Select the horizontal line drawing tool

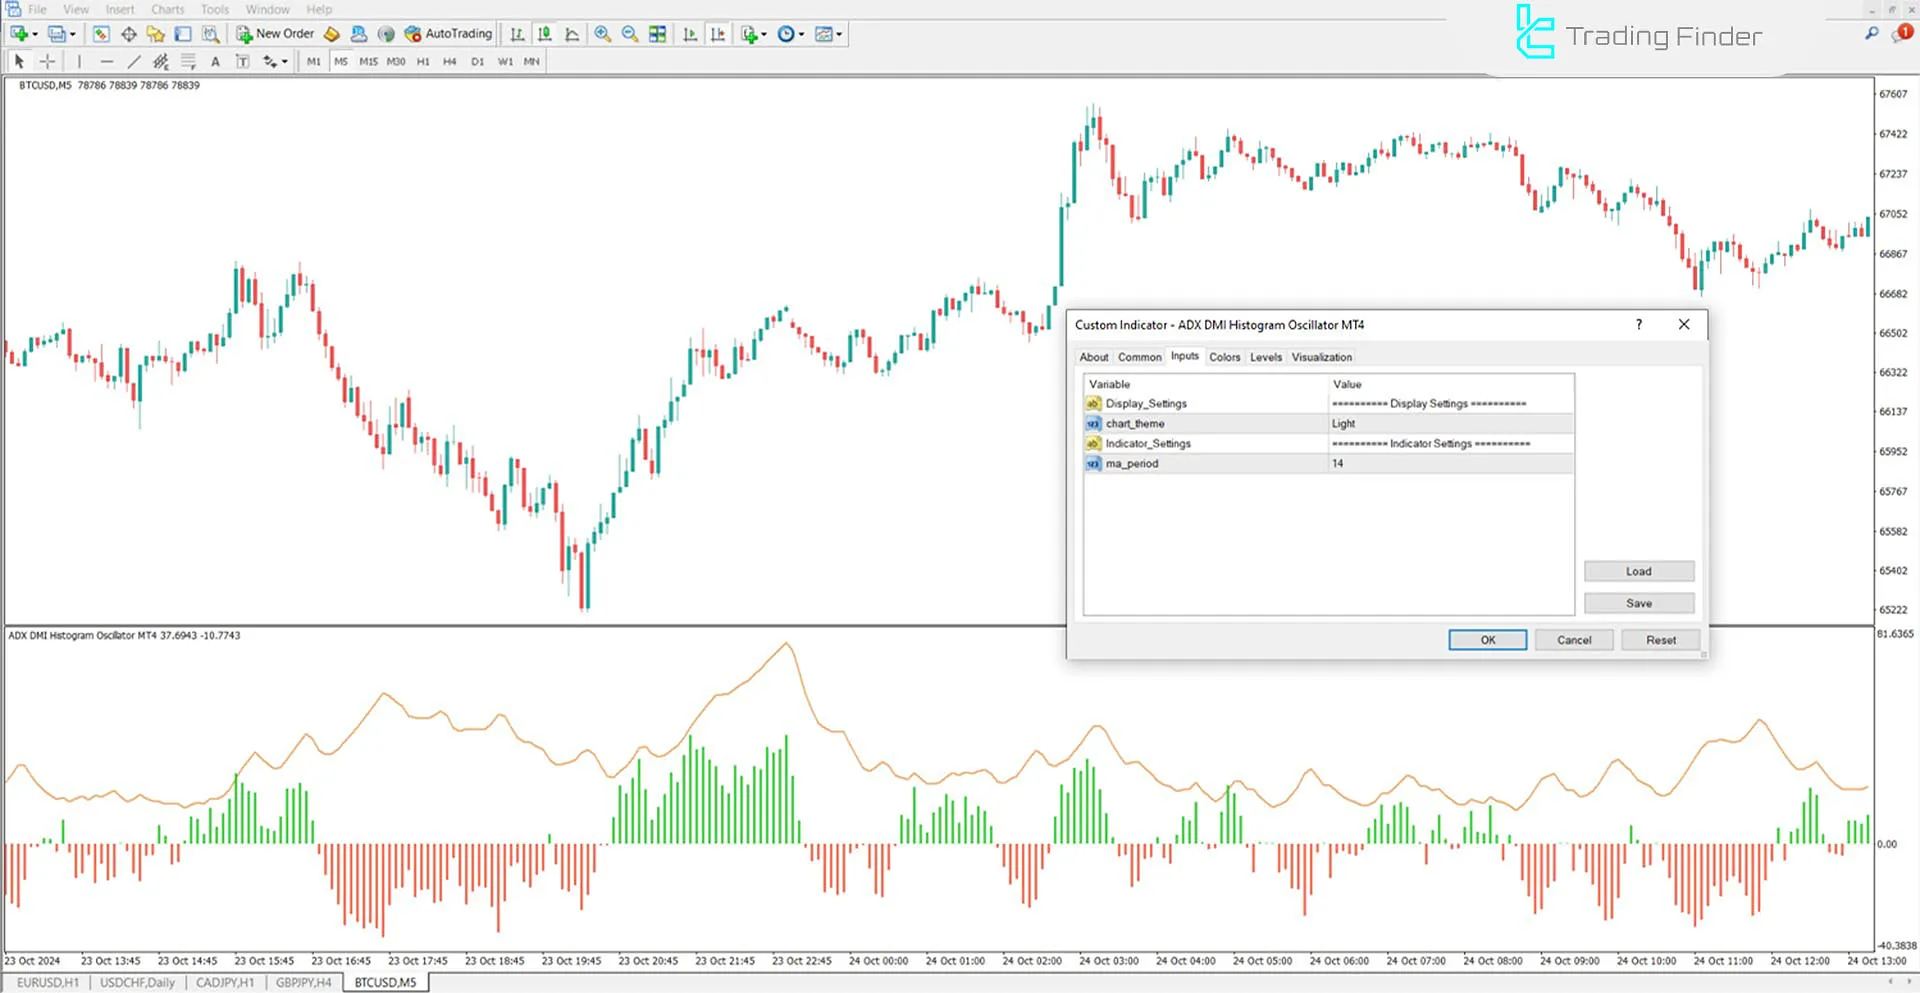tap(107, 61)
